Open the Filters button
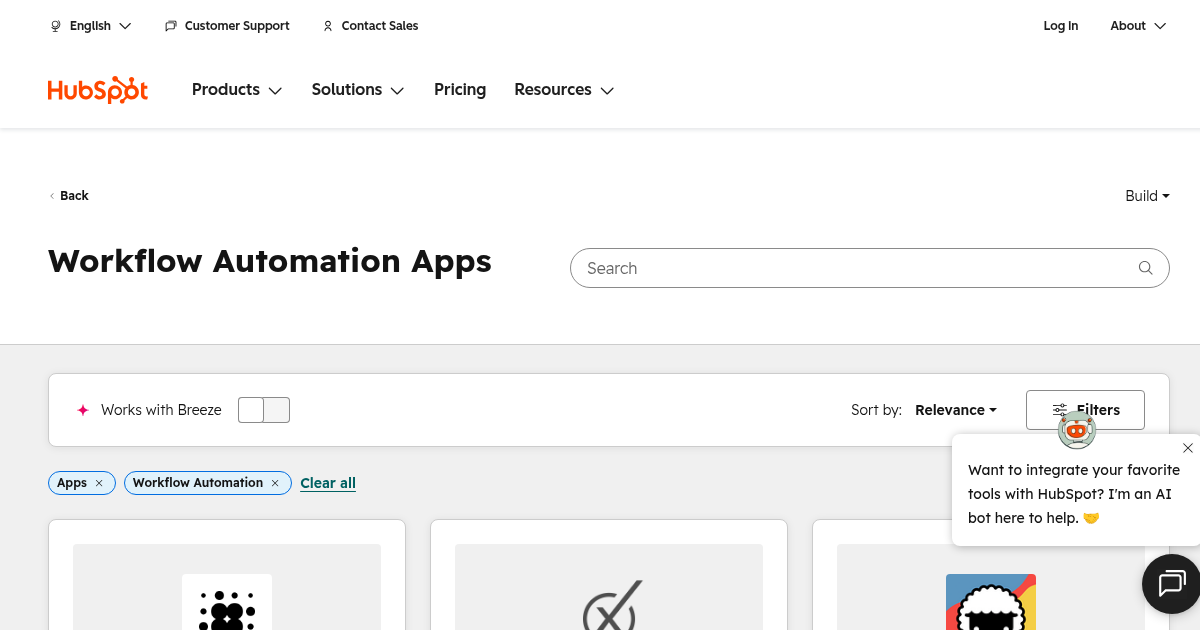Viewport: 1200px width, 630px height. (x=1085, y=410)
